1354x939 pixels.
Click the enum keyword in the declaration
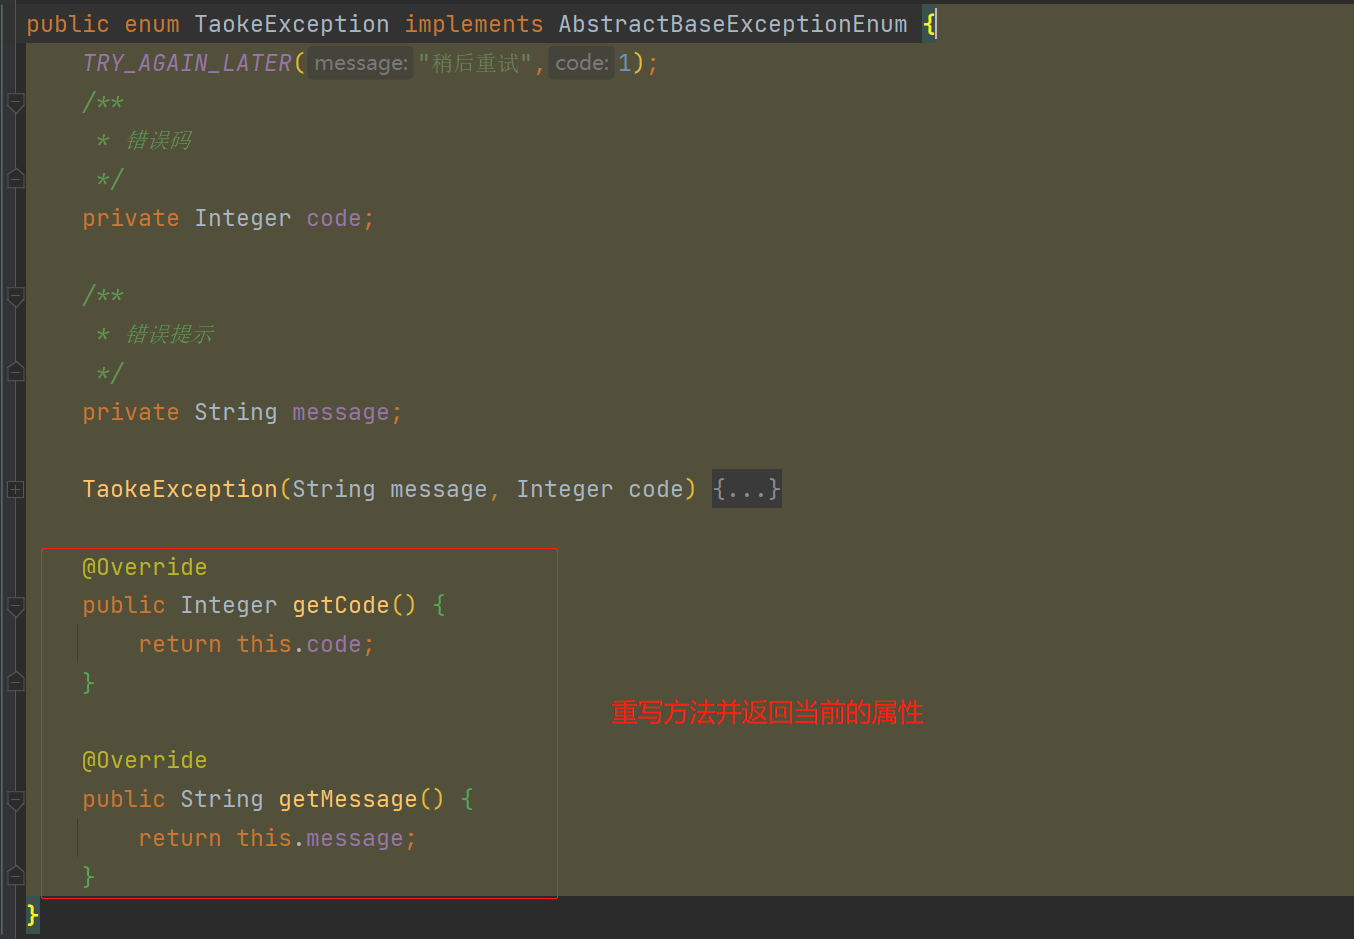point(152,24)
